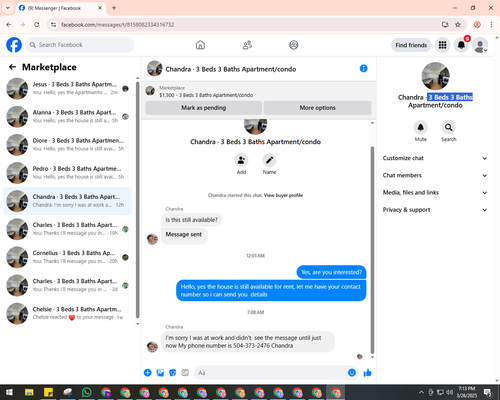
Task: Open Windows notification center icon
Action: point(488,392)
